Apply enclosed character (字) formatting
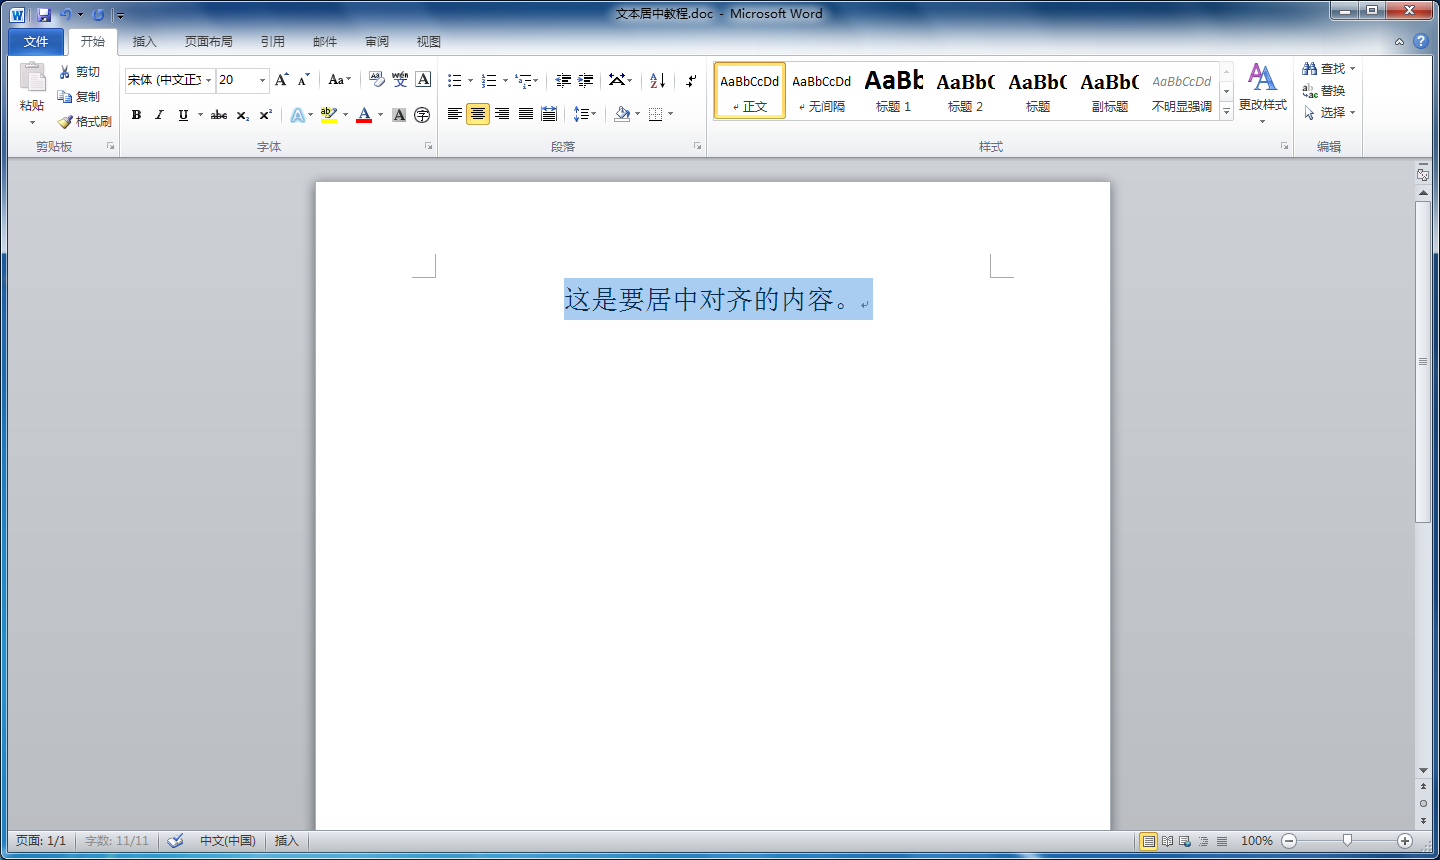Image resolution: width=1440 pixels, height=860 pixels. pyautogui.click(x=422, y=115)
